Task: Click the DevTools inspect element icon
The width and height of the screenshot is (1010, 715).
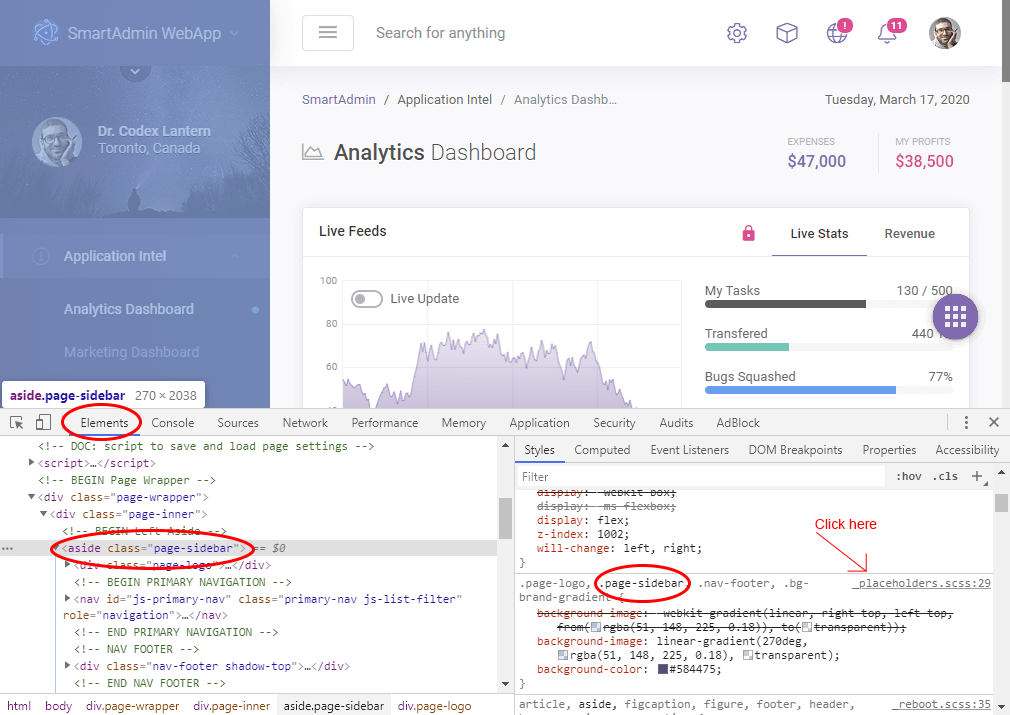Action: click(17, 423)
